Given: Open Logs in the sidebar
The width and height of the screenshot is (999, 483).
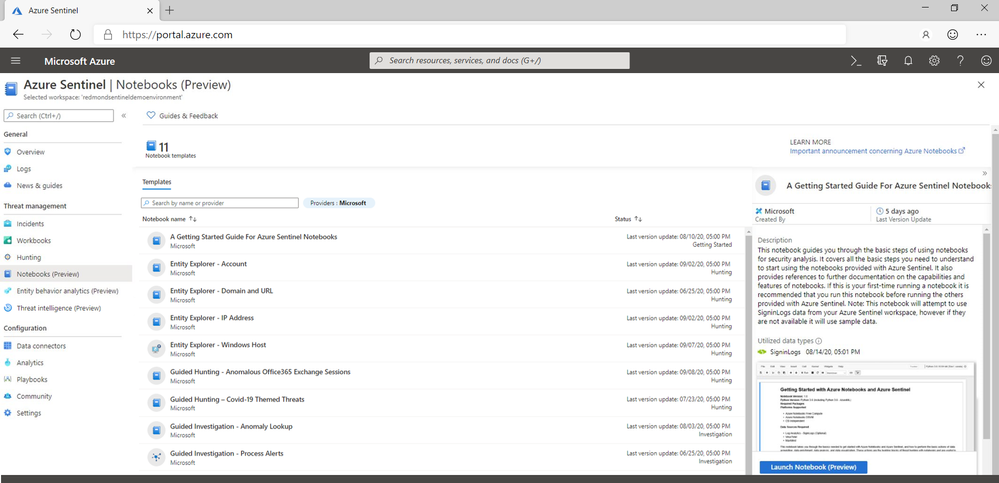Looking at the screenshot, I should tap(24, 169).
